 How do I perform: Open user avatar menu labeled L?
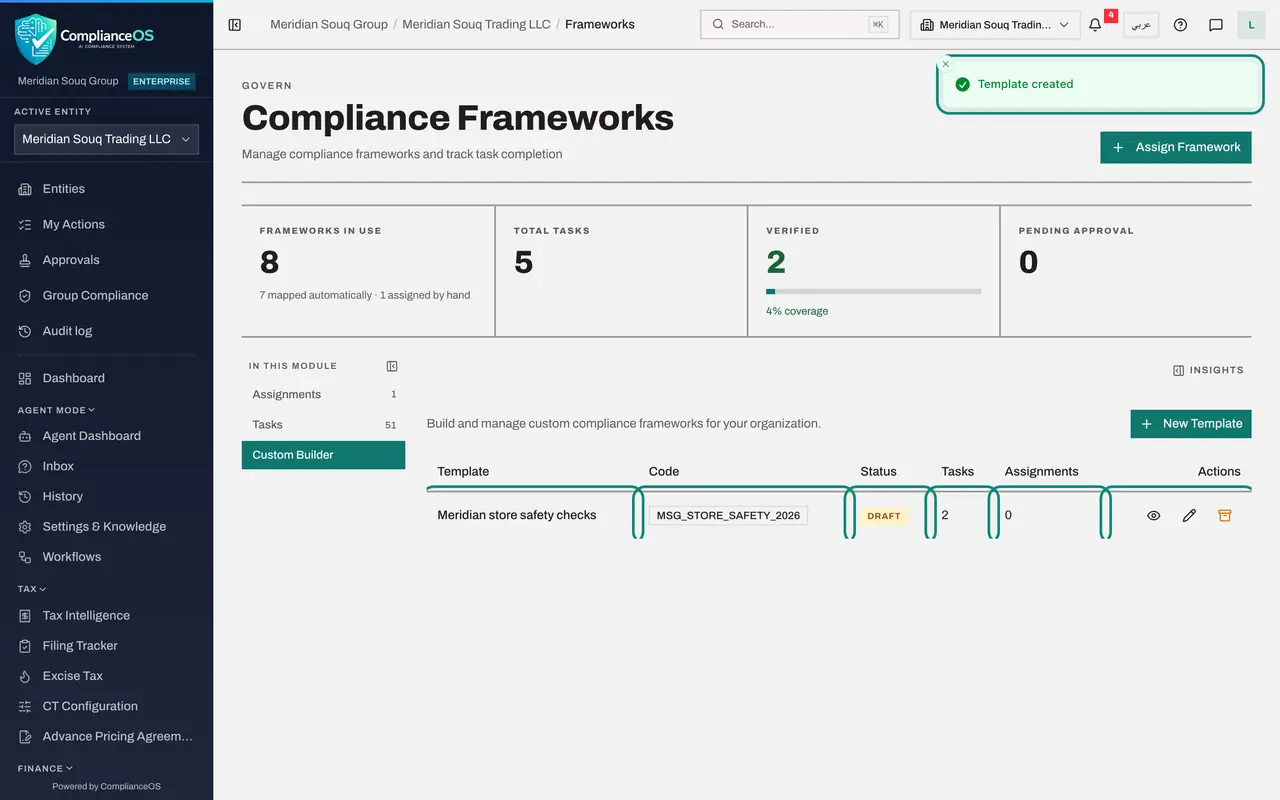coord(1251,25)
